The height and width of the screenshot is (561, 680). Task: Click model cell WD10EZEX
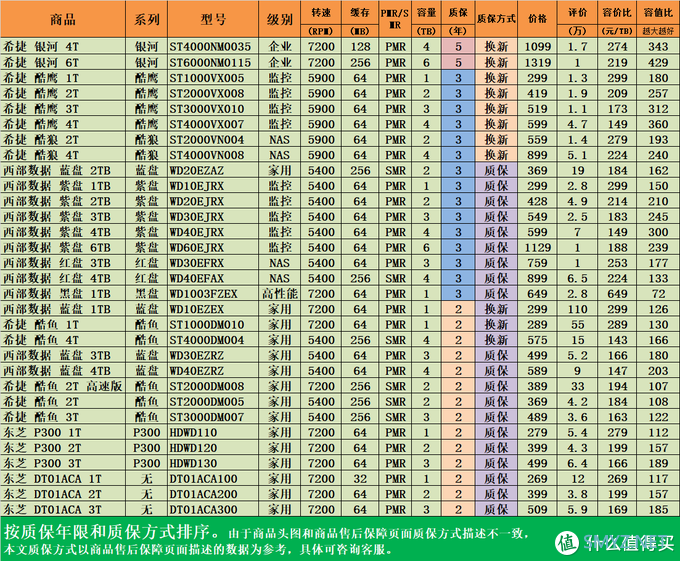point(197,309)
